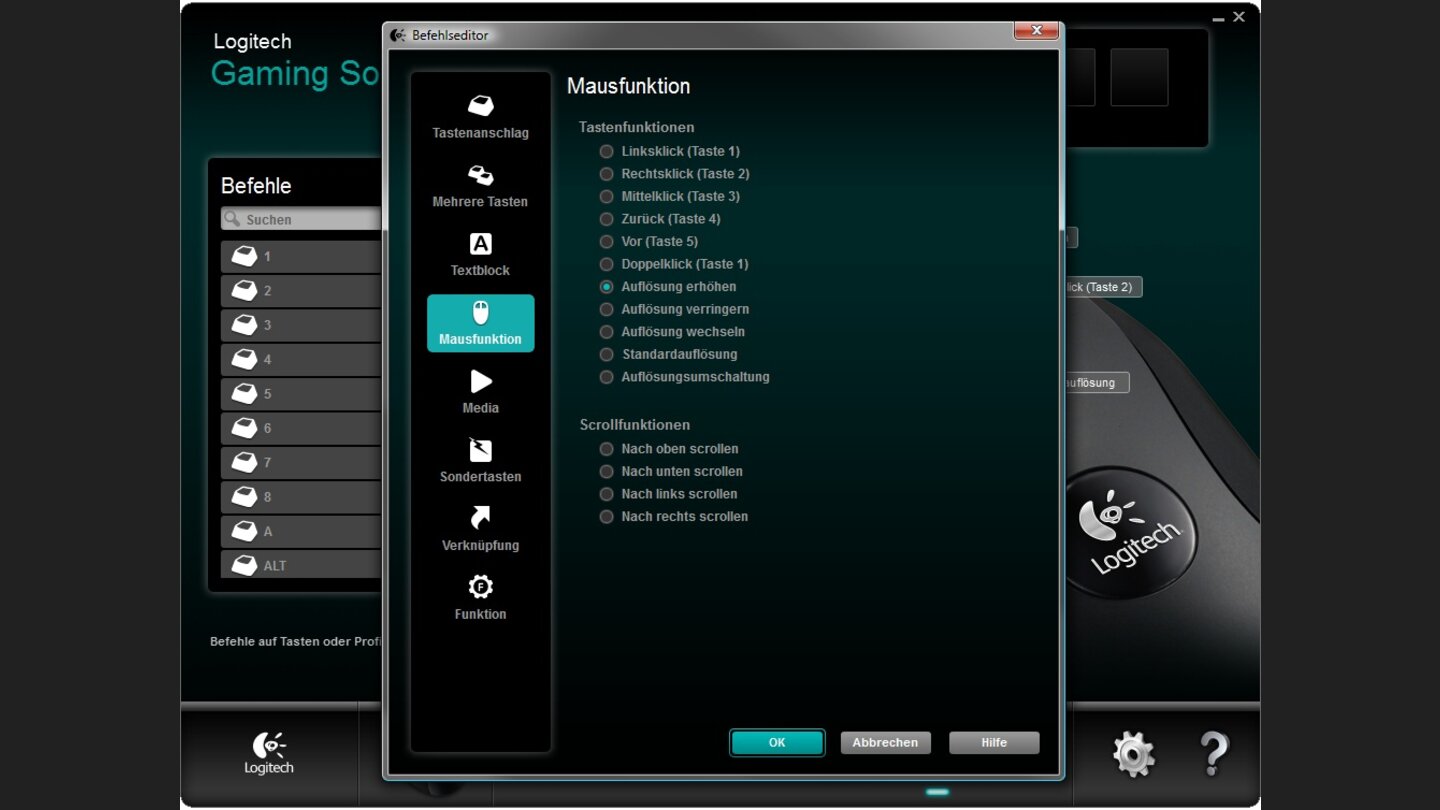Choose the Auflösung verringern option
The image size is (1440, 810).
(x=606, y=310)
